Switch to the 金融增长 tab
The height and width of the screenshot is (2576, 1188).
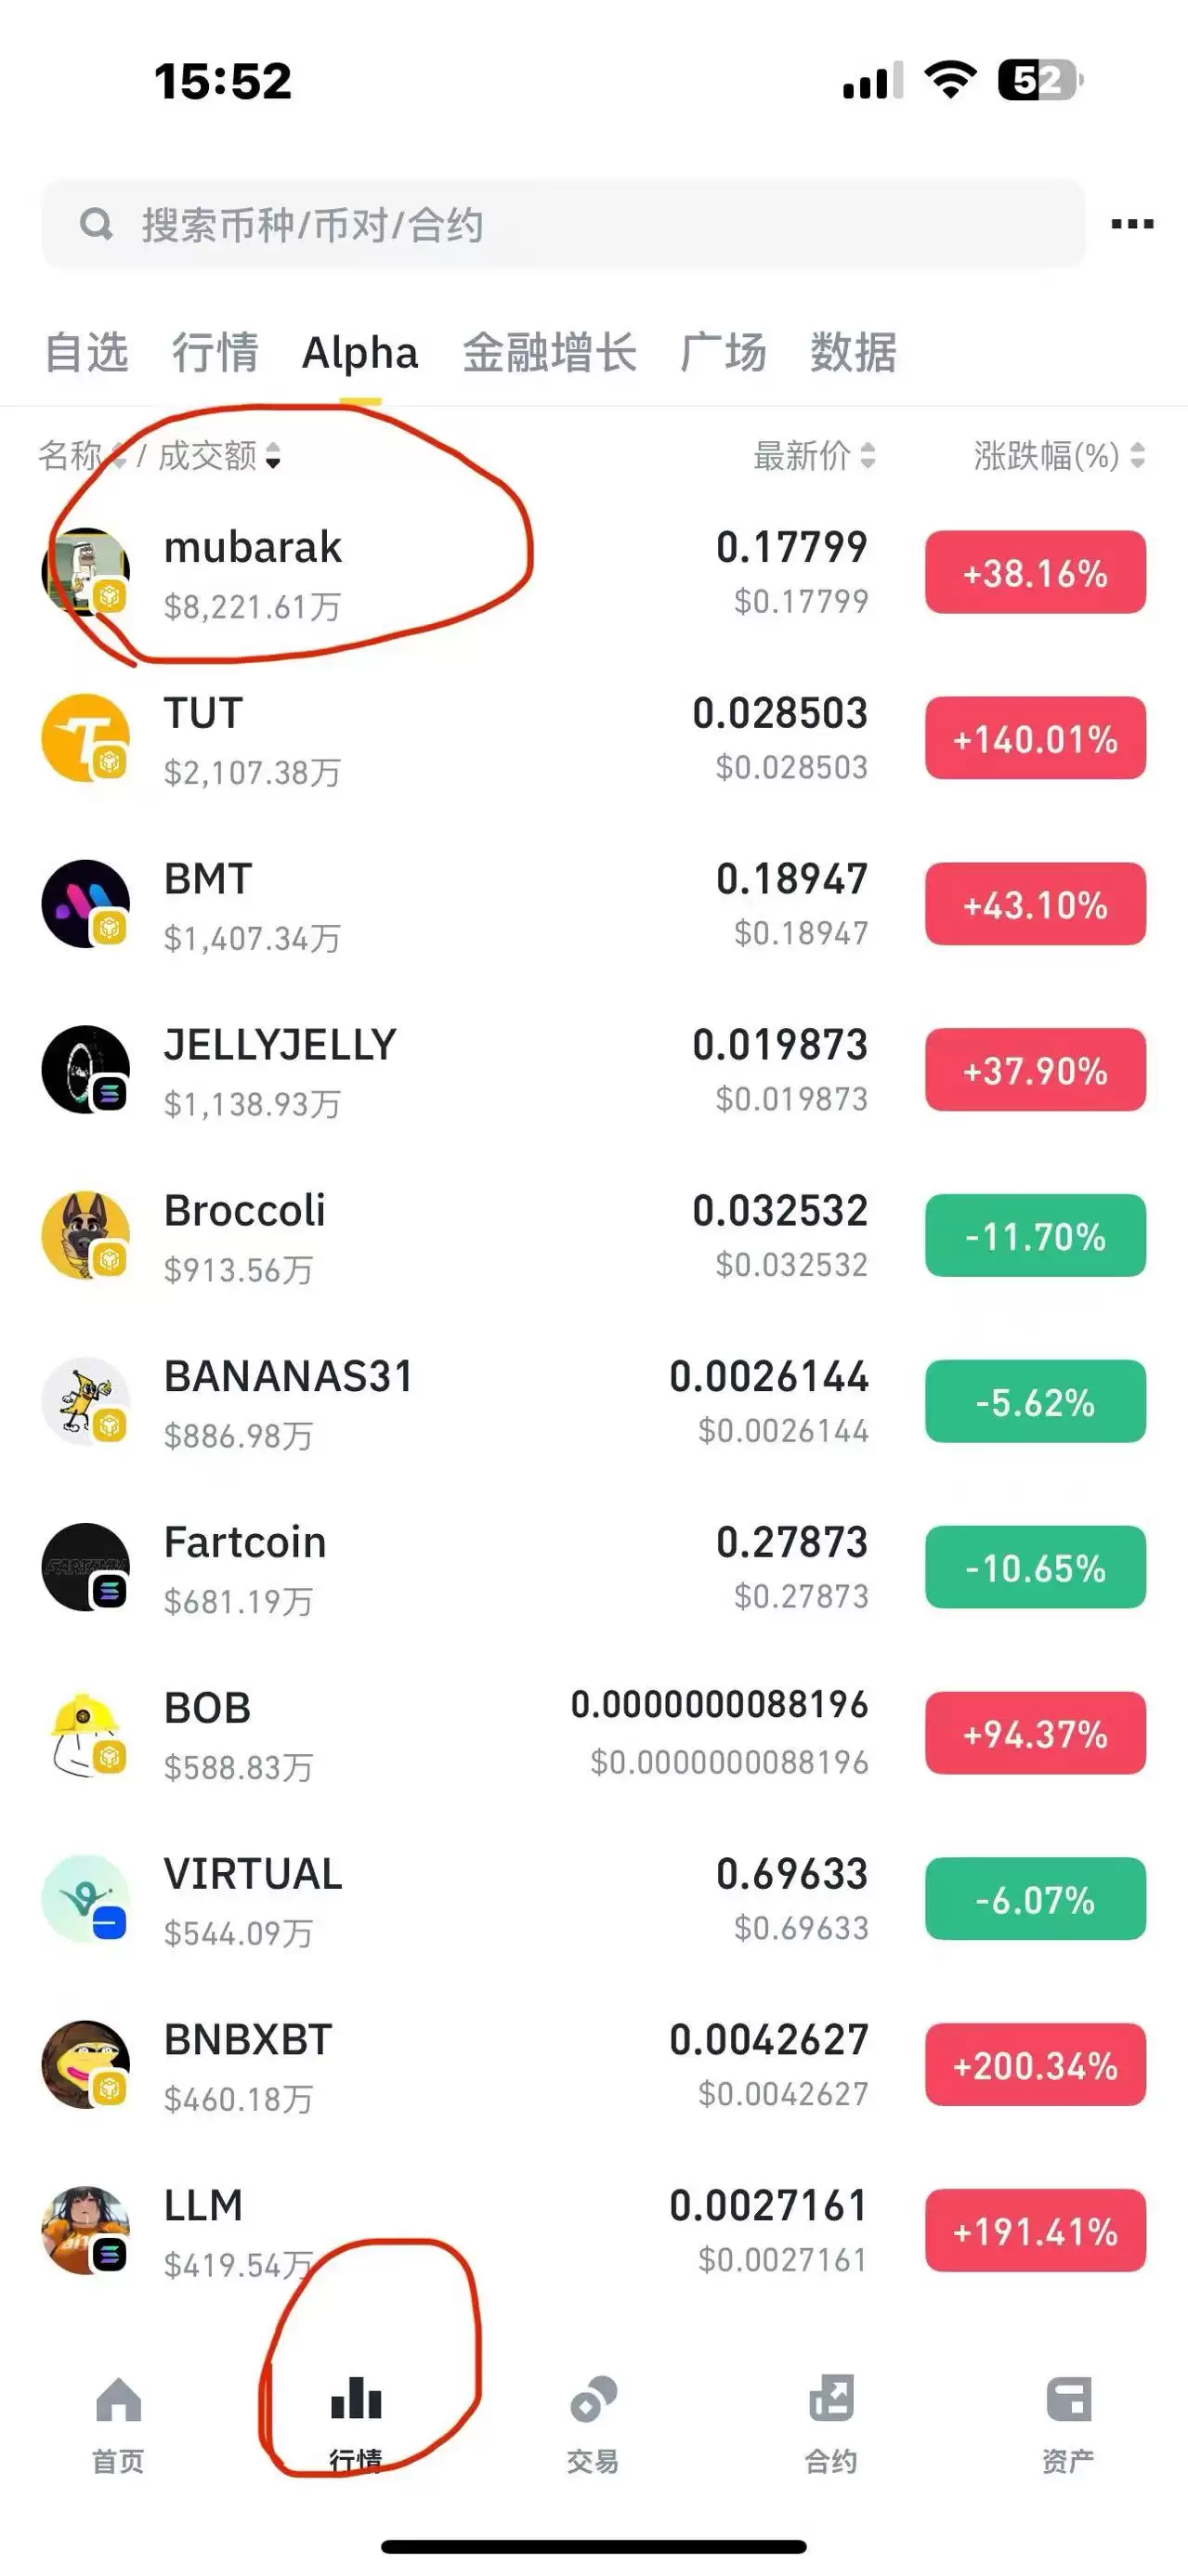(x=549, y=353)
